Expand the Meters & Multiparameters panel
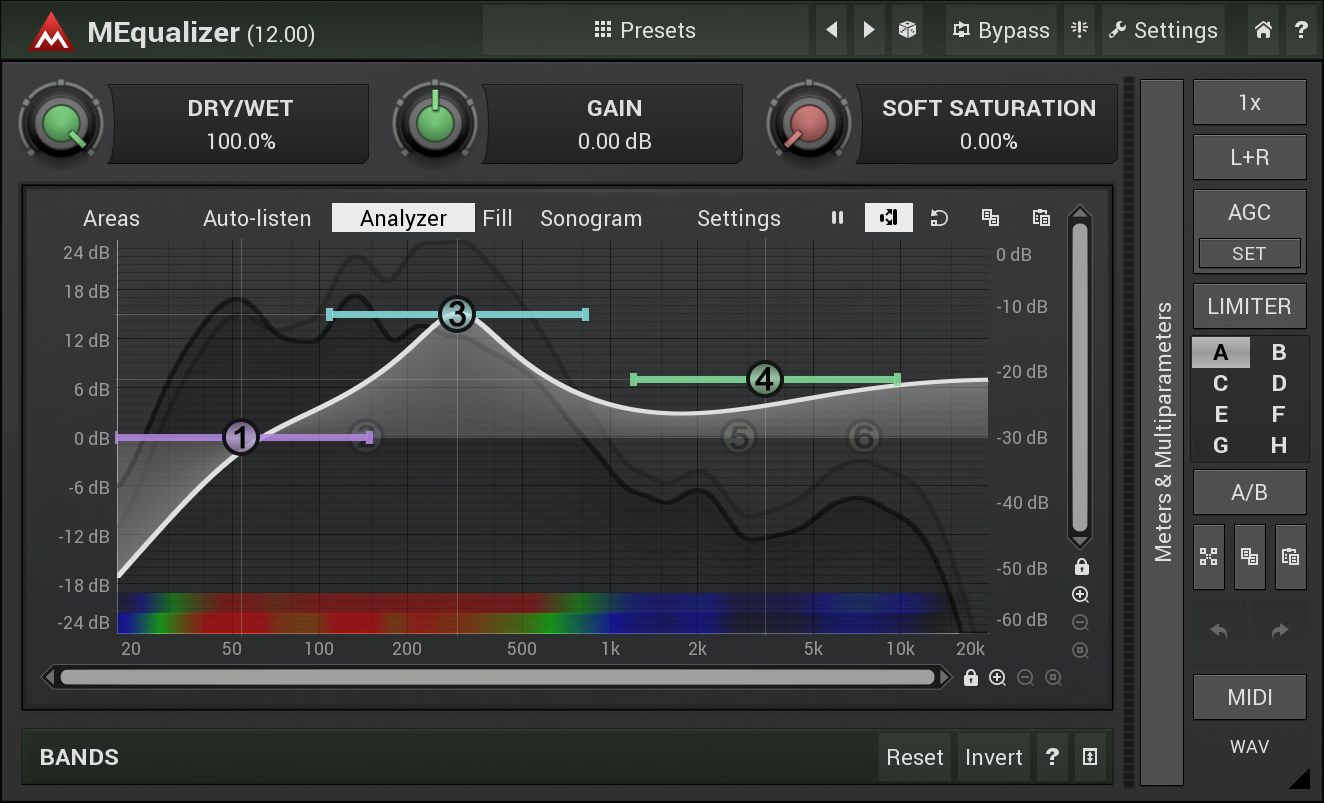This screenshot has height=803, width=1324. pyautogui.click(x=1162, y=432)
